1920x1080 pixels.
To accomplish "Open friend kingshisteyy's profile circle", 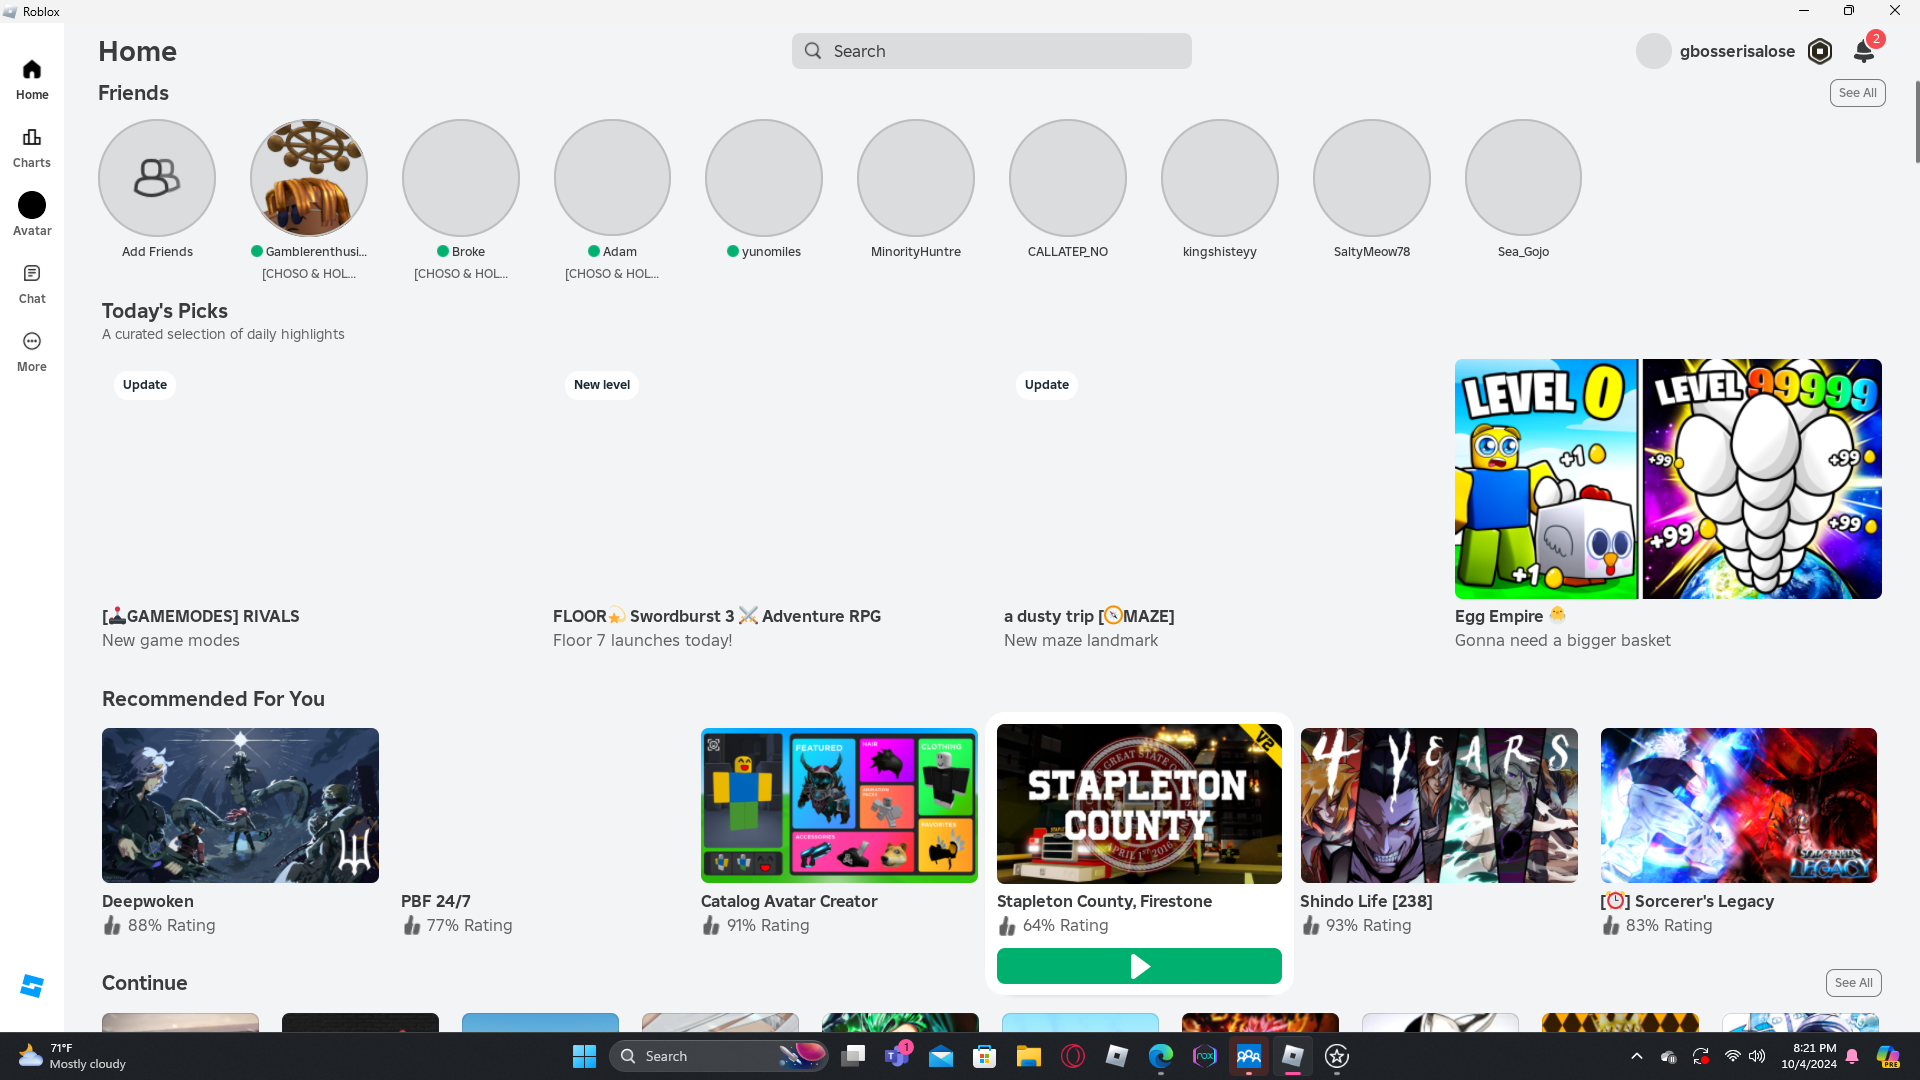I will pos(1220,178).
